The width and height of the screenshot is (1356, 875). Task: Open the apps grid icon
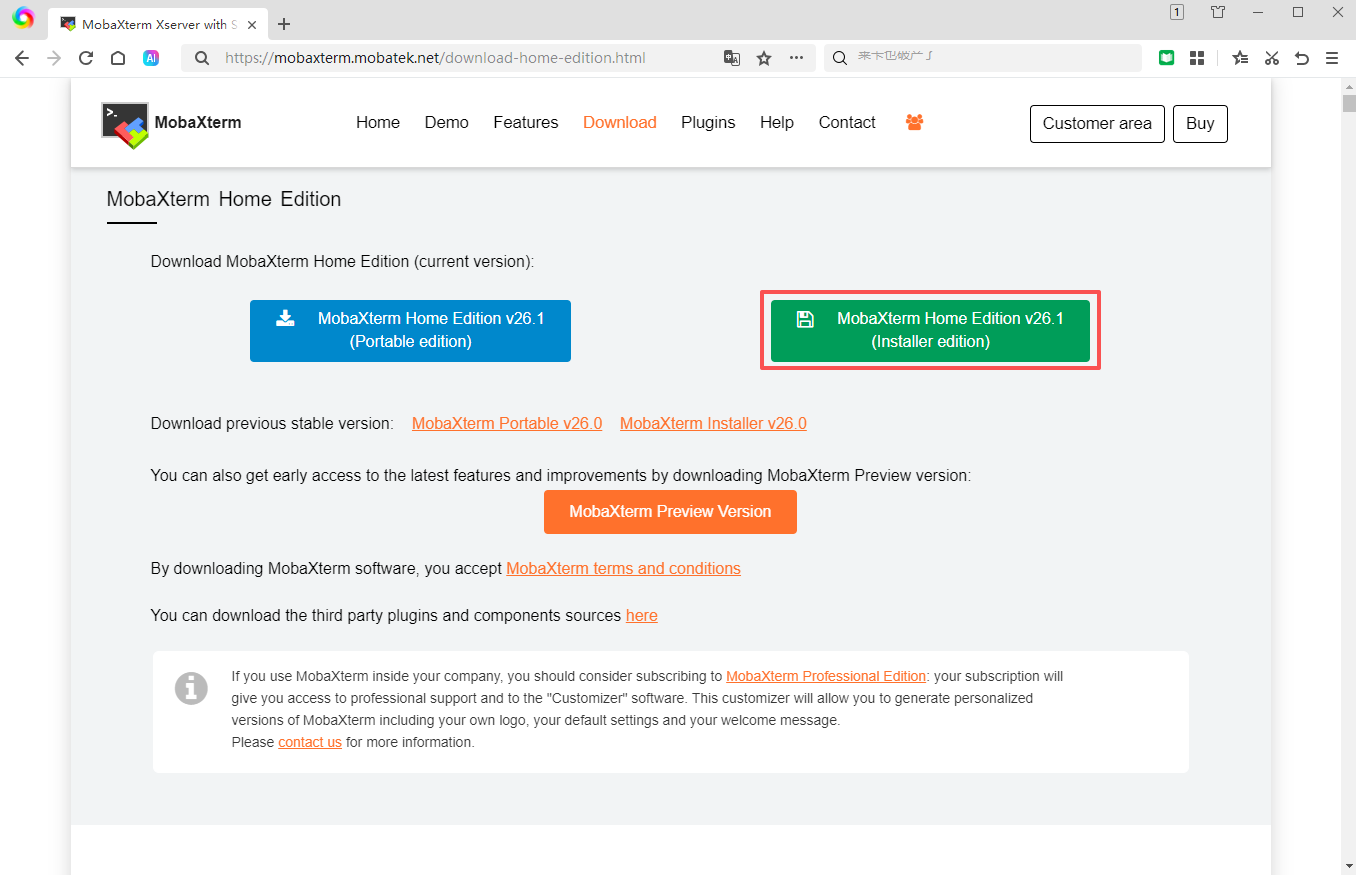(x=1197, y=58)
